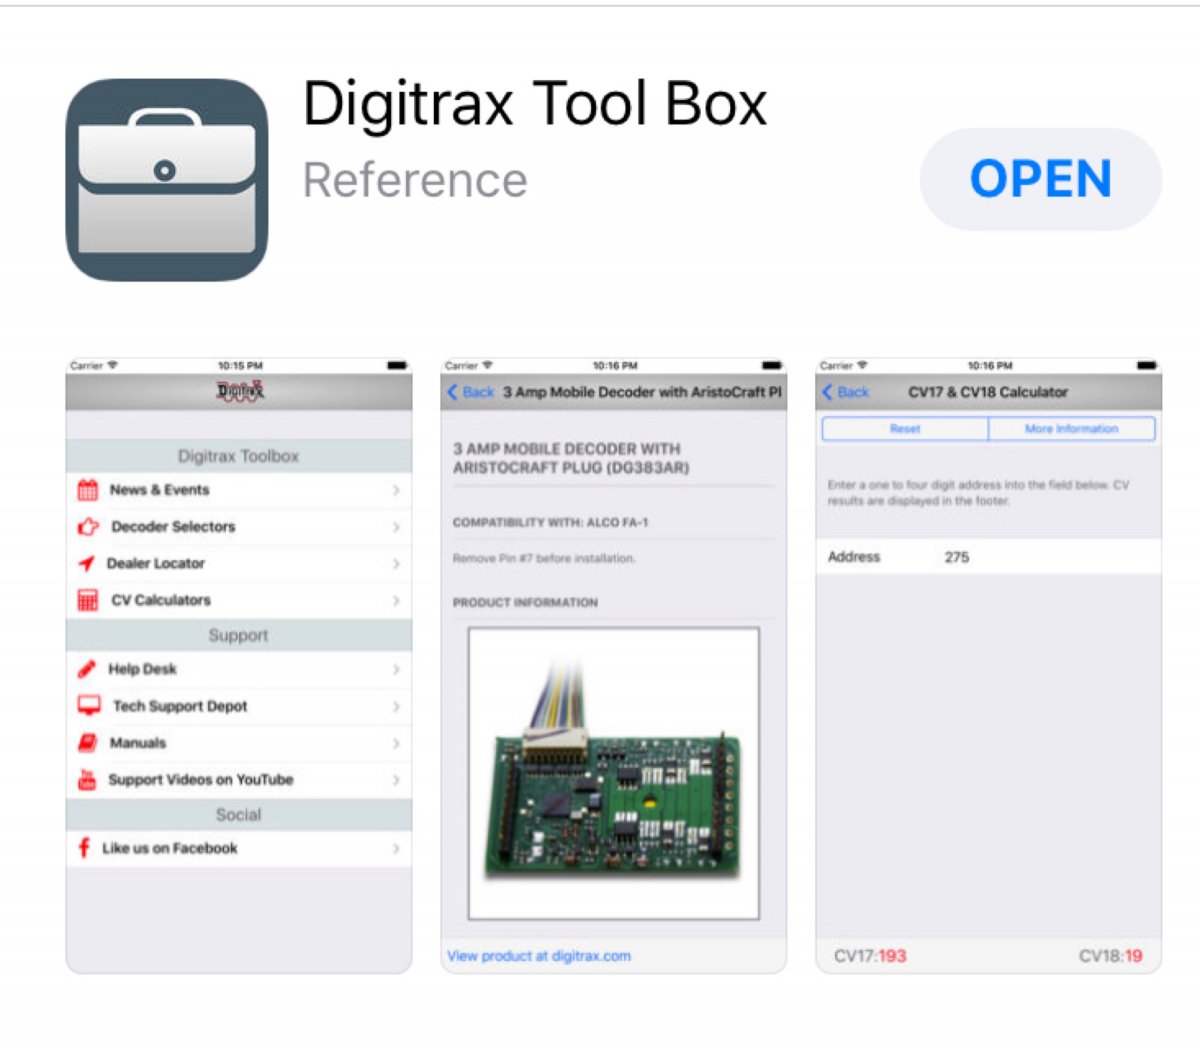The image size is (1200, 1053).
Task: Open the Manuals menu entry
Action: [x=239, y=743]
